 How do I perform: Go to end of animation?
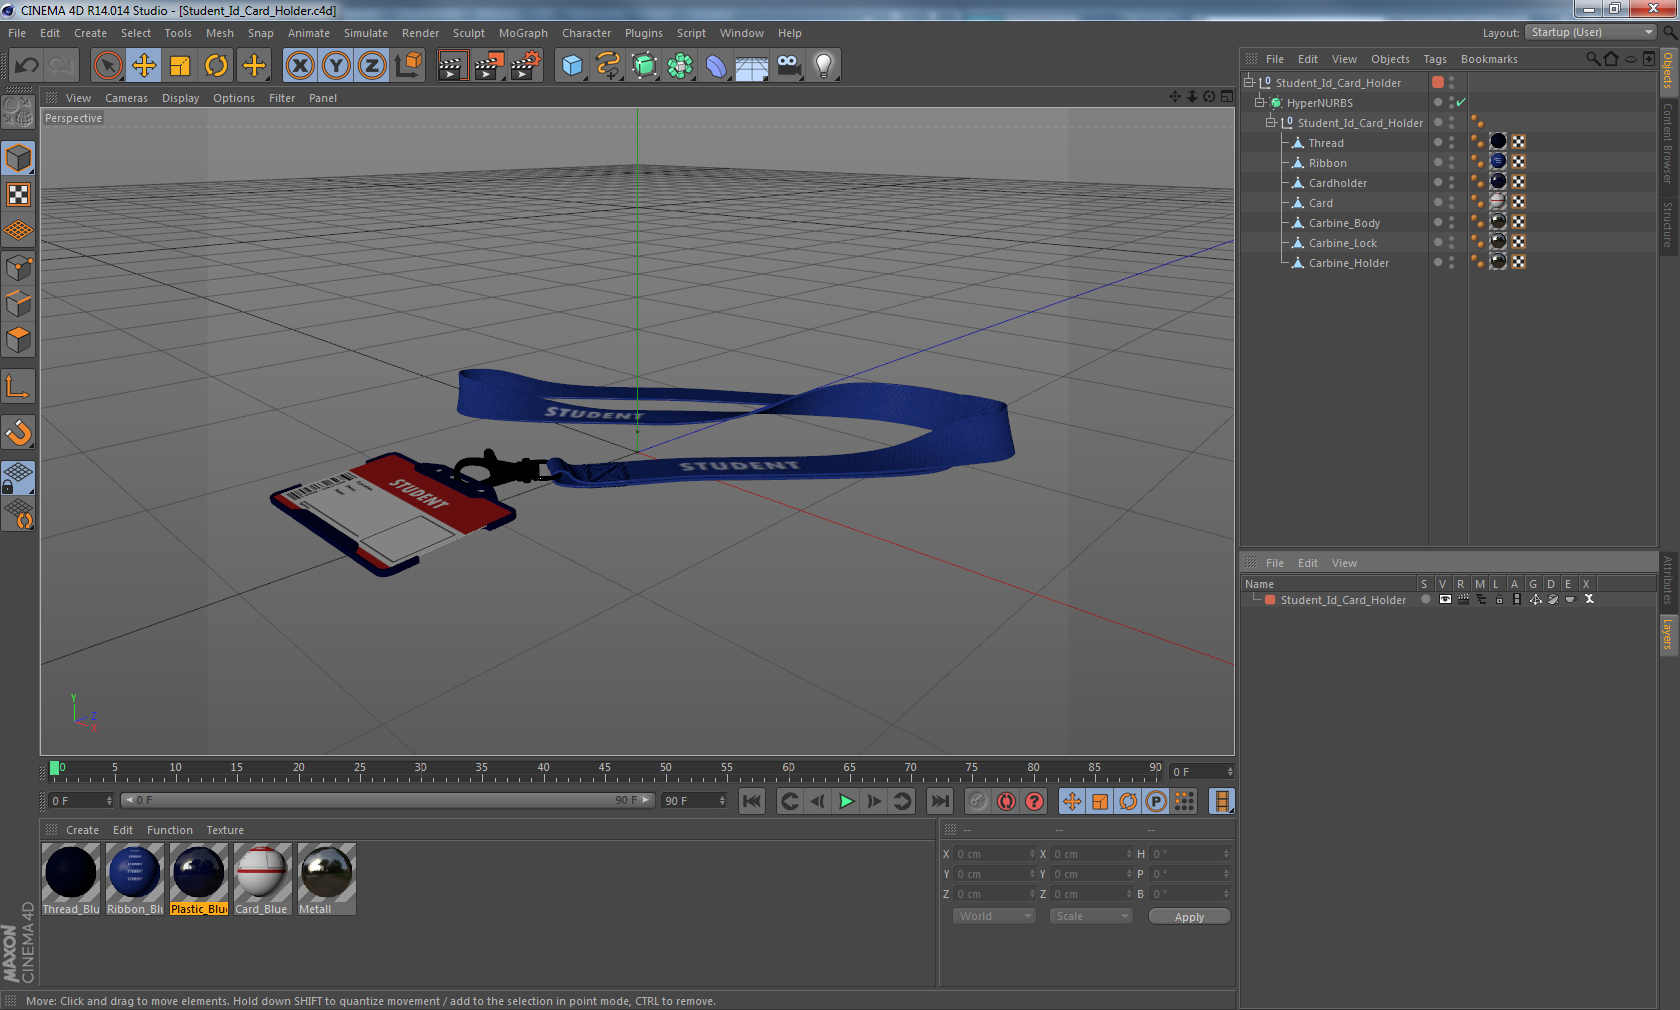click(x=940, y=801)
